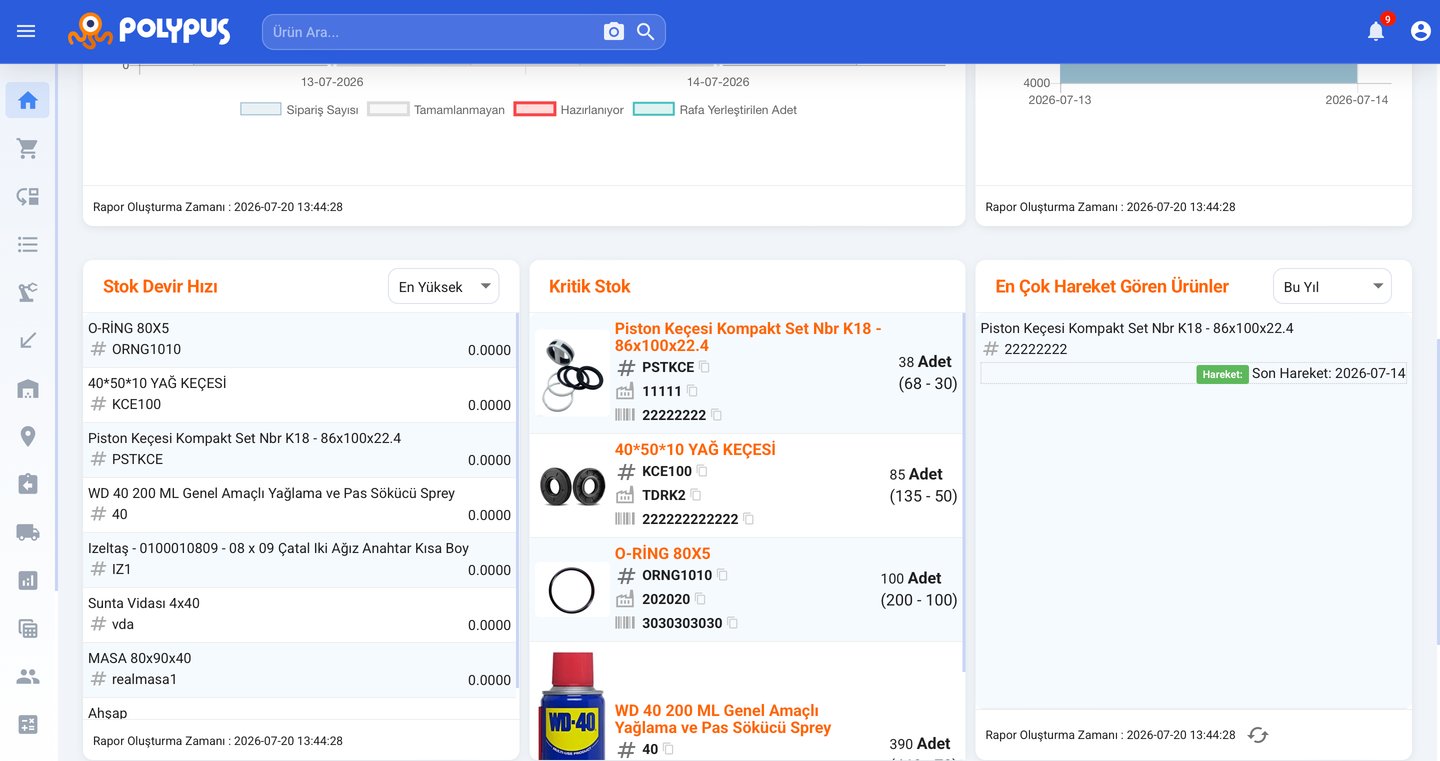Viewport: 1440px width, 761px height.
Task: Copy barcode 22222222
Action: tap(716, 415)
